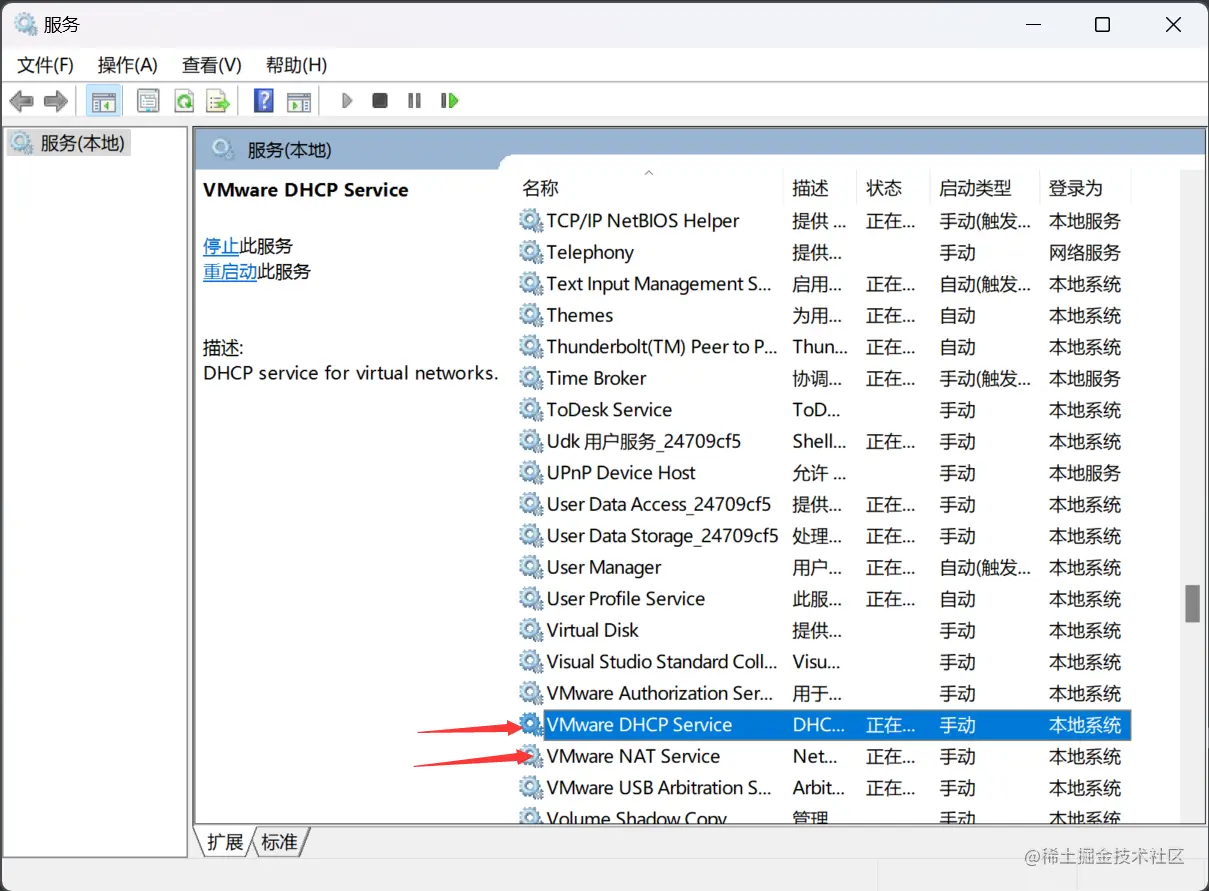1209x891 pixels.
Task: Click the gear icon beside UPnP Device Host
Action: (x=531, y=473)
